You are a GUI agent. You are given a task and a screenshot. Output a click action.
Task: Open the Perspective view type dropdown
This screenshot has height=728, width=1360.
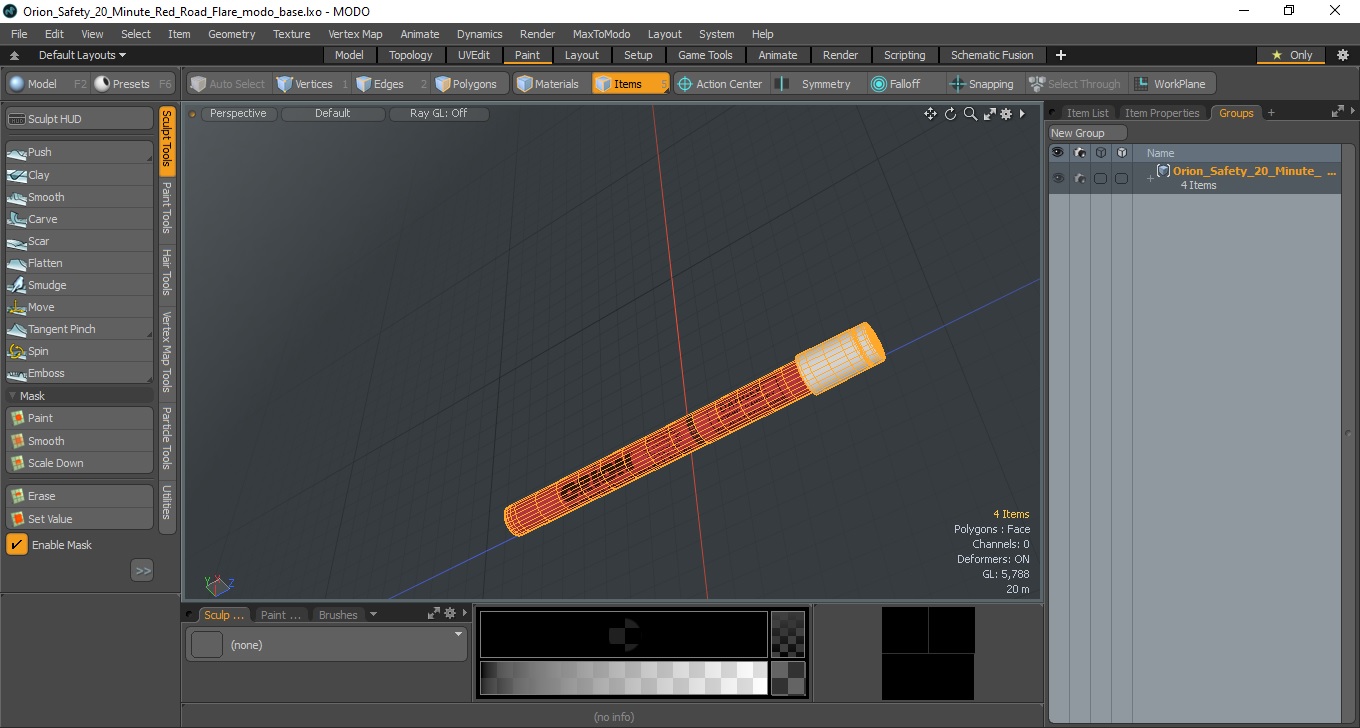pyautogui.click(x=238, y=114)
